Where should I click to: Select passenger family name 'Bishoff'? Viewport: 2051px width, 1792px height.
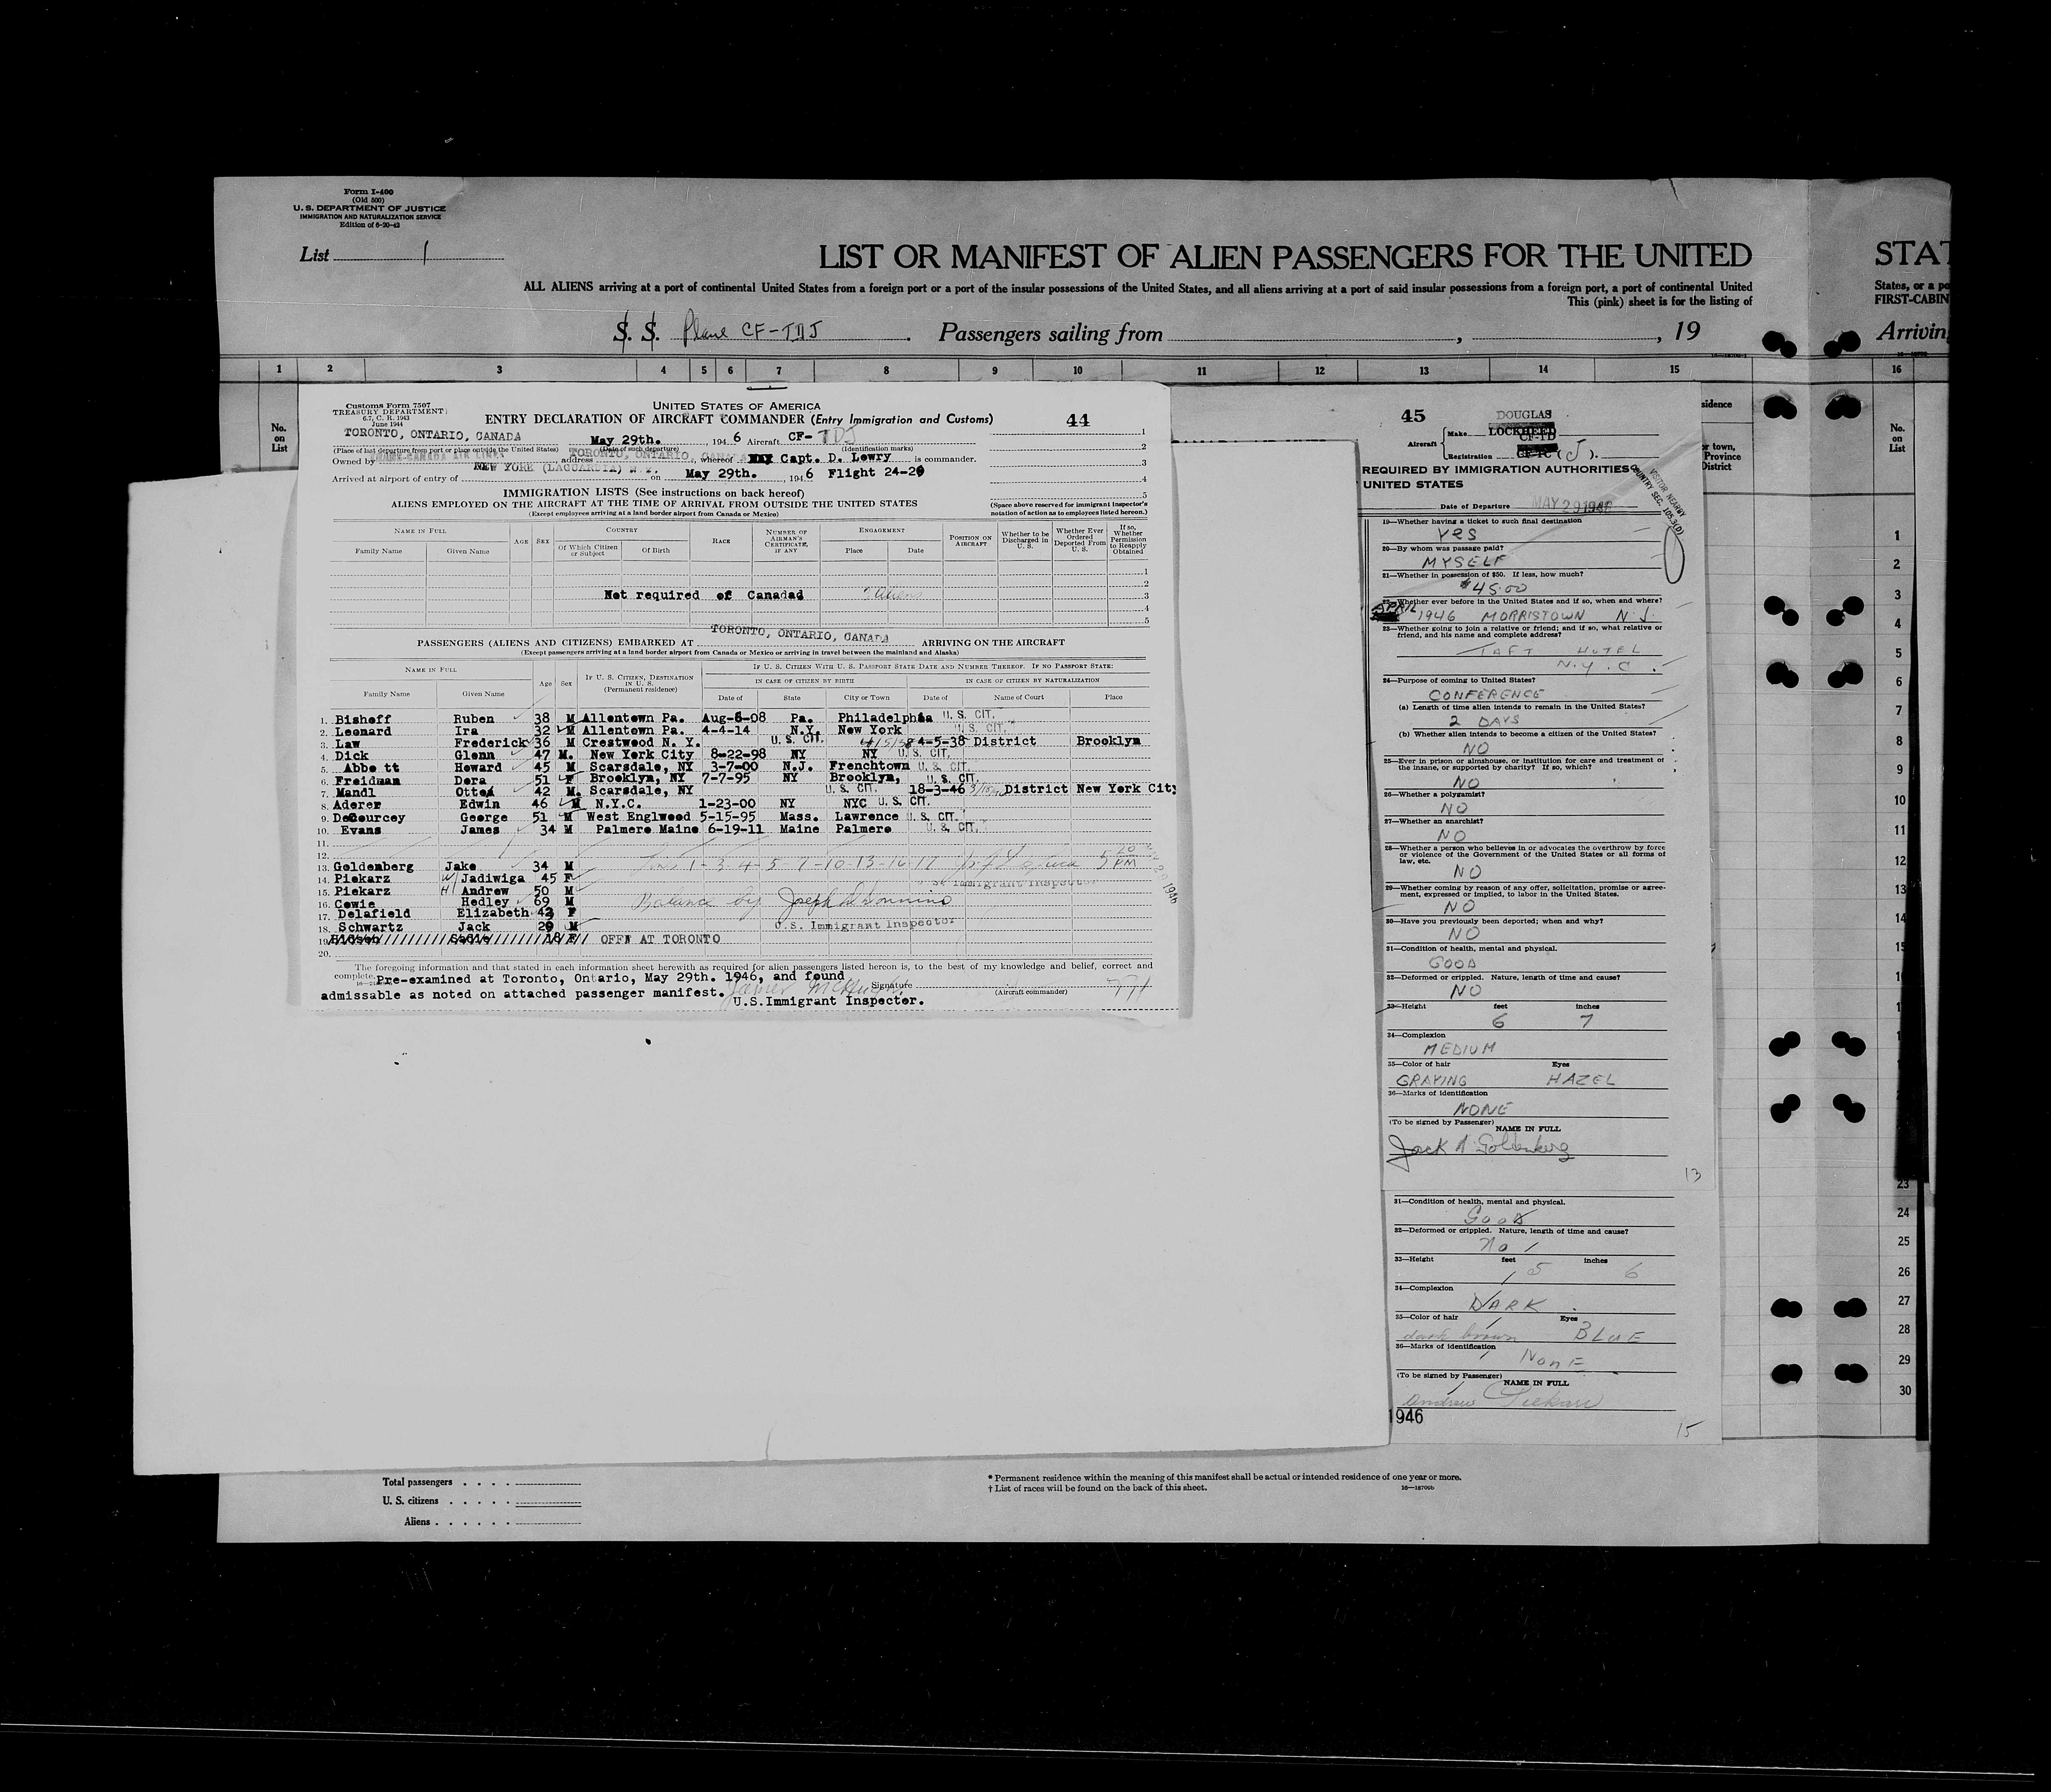pos(364,719)
